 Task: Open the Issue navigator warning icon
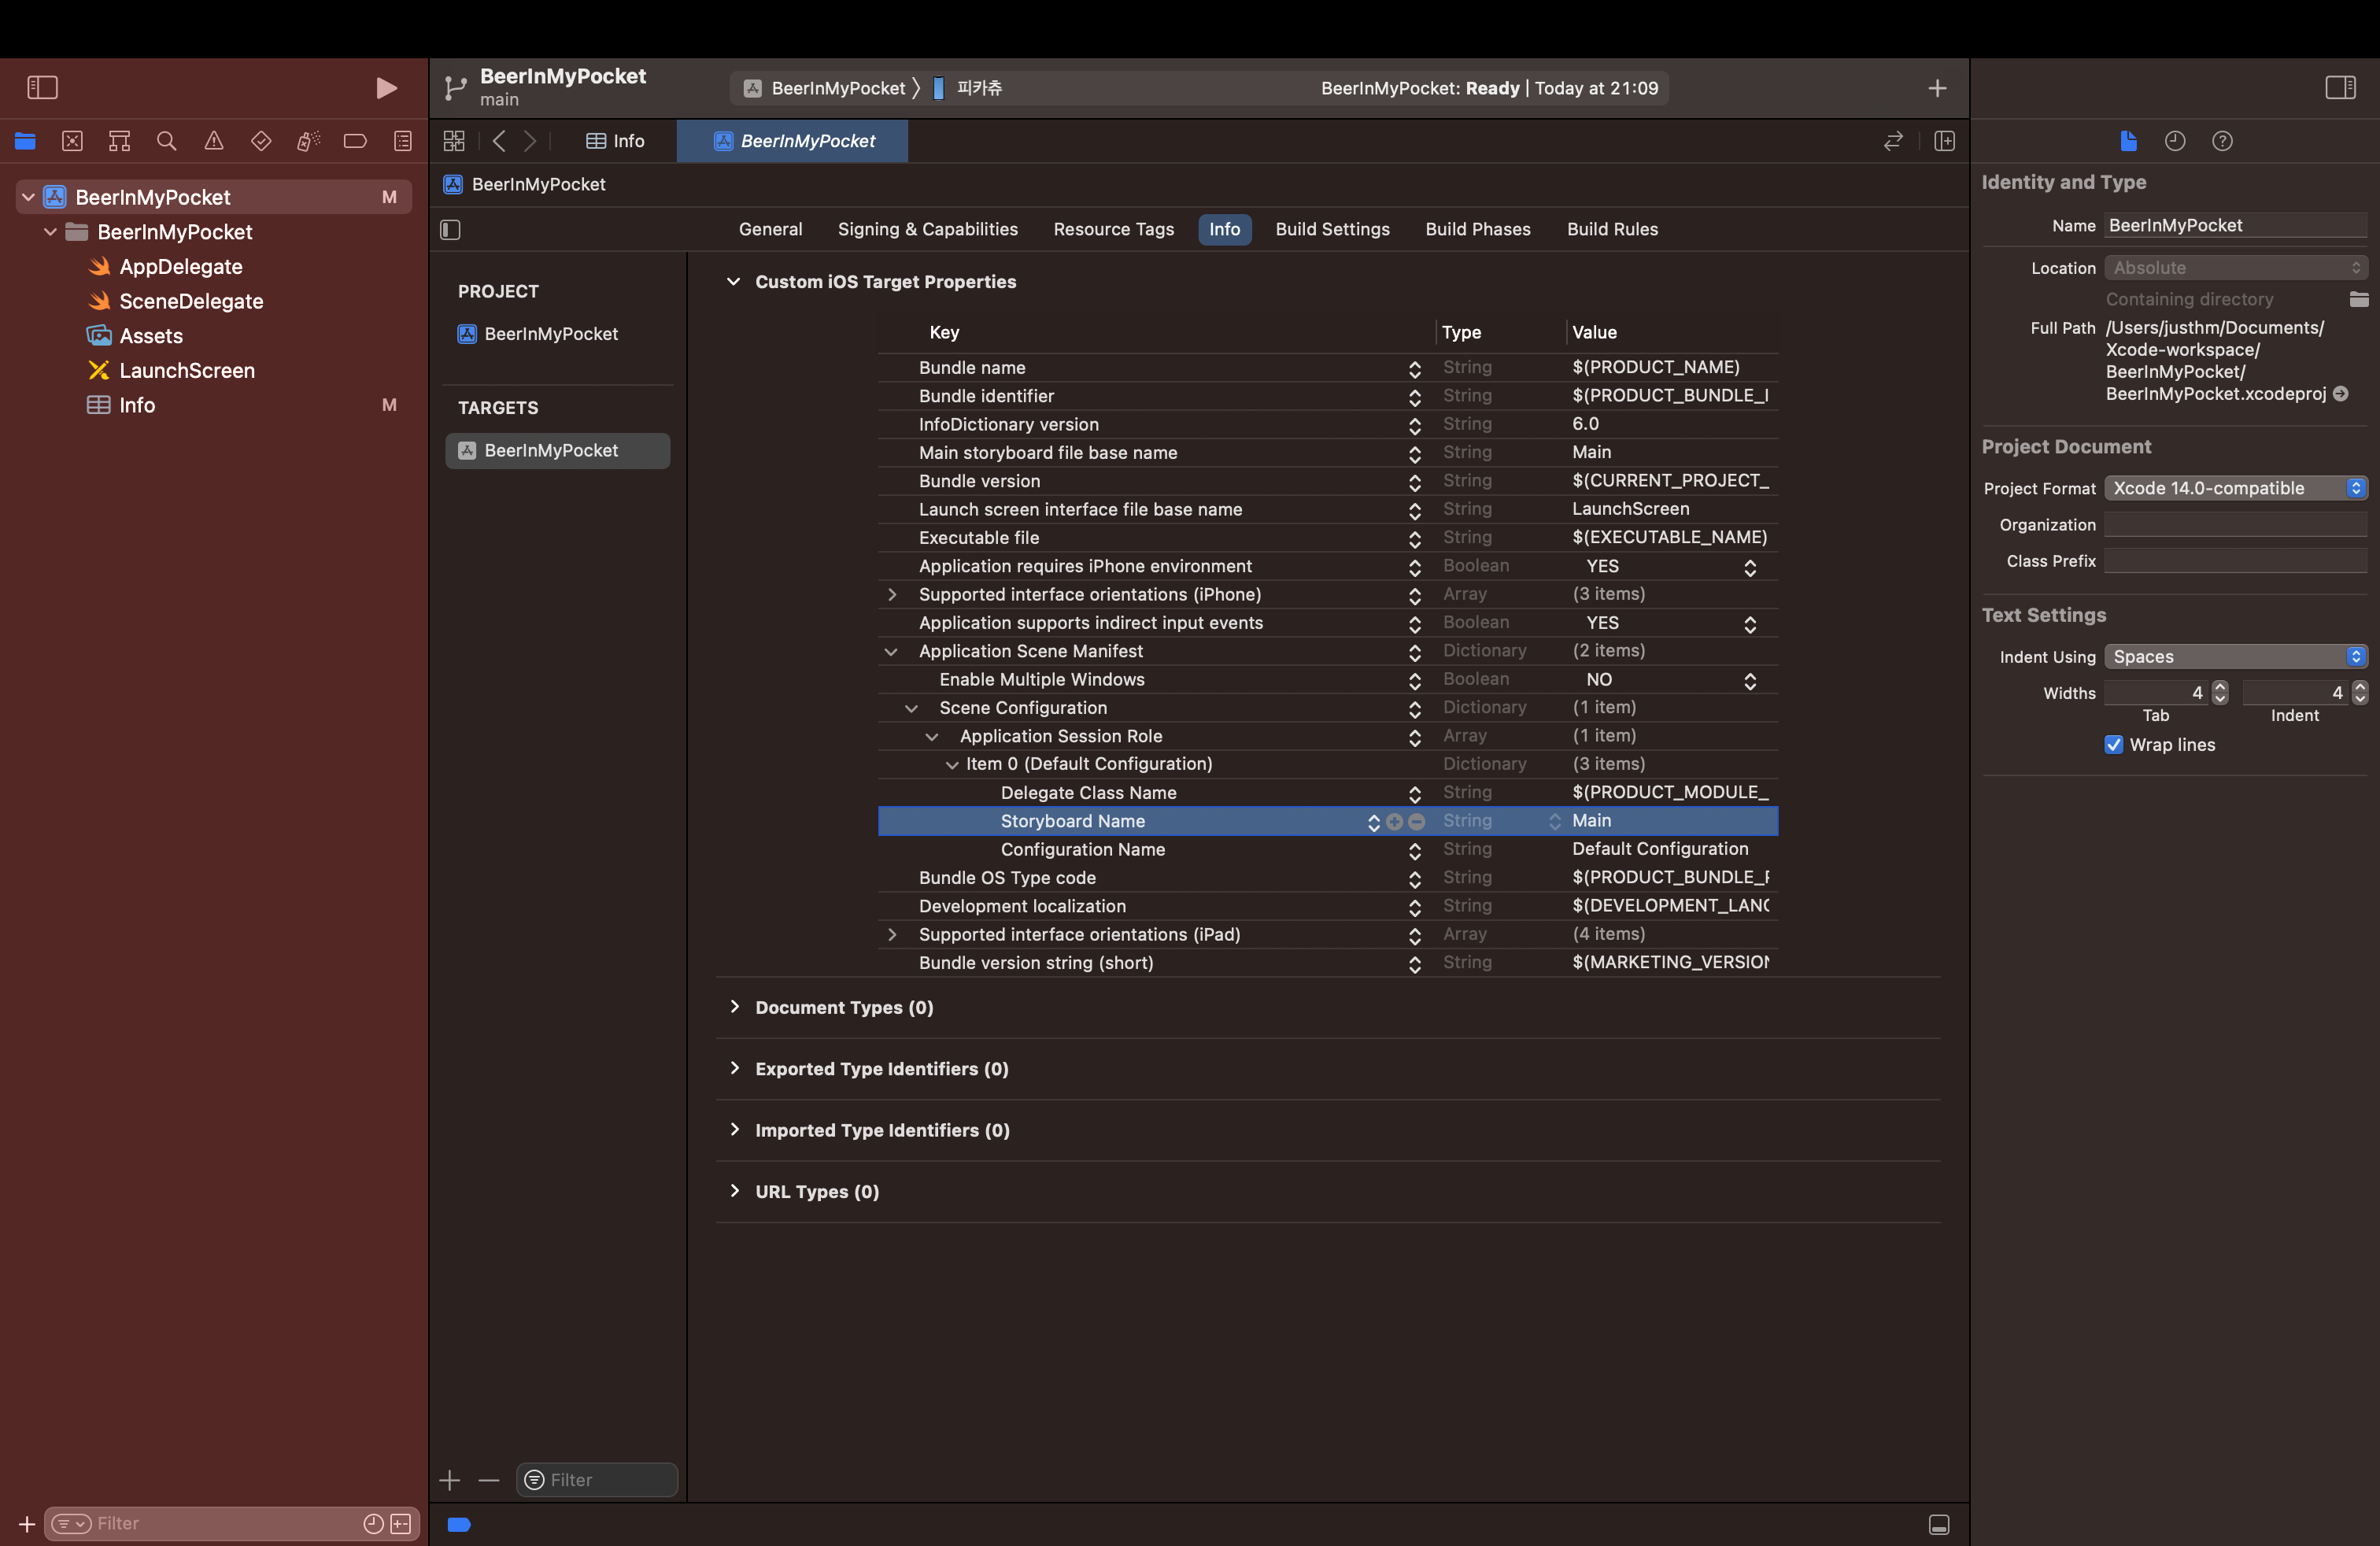213,141
